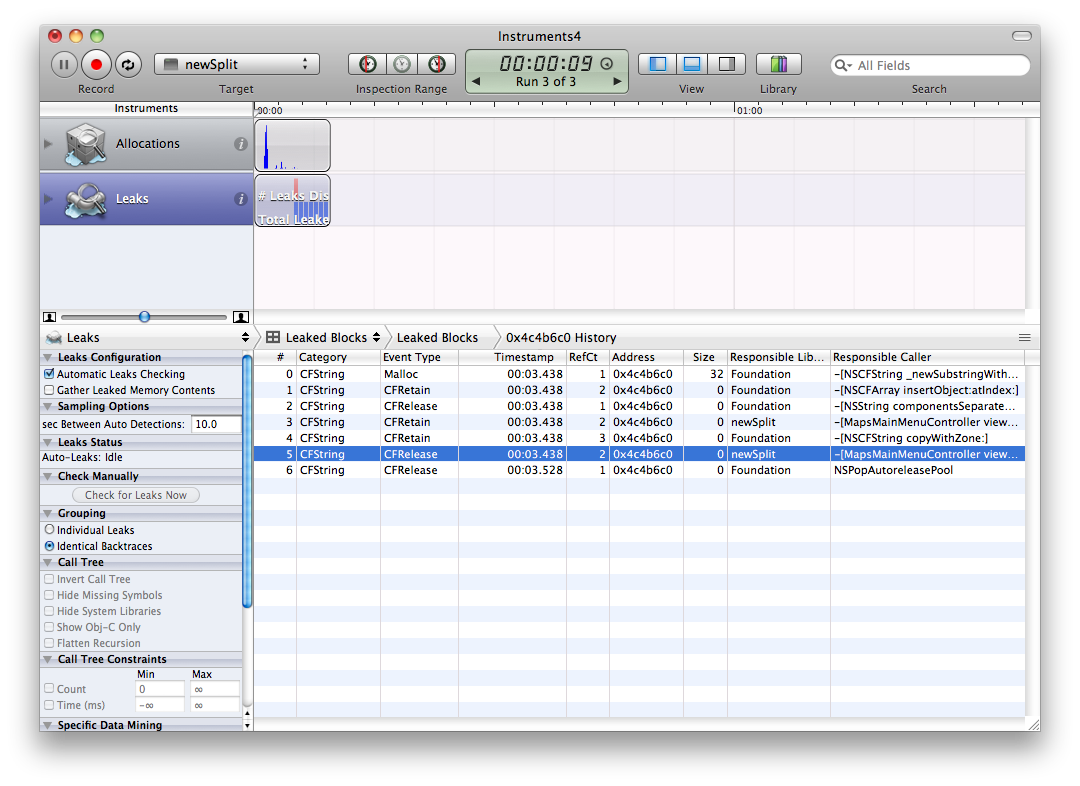
Task: Sort by the Timestamp column header
Action: 512,358
